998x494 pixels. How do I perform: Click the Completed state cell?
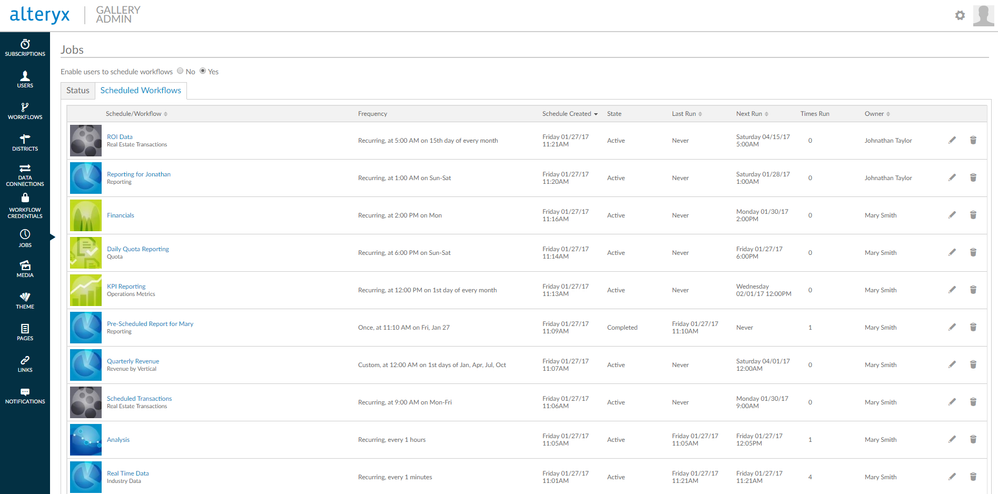coord(622,327)
